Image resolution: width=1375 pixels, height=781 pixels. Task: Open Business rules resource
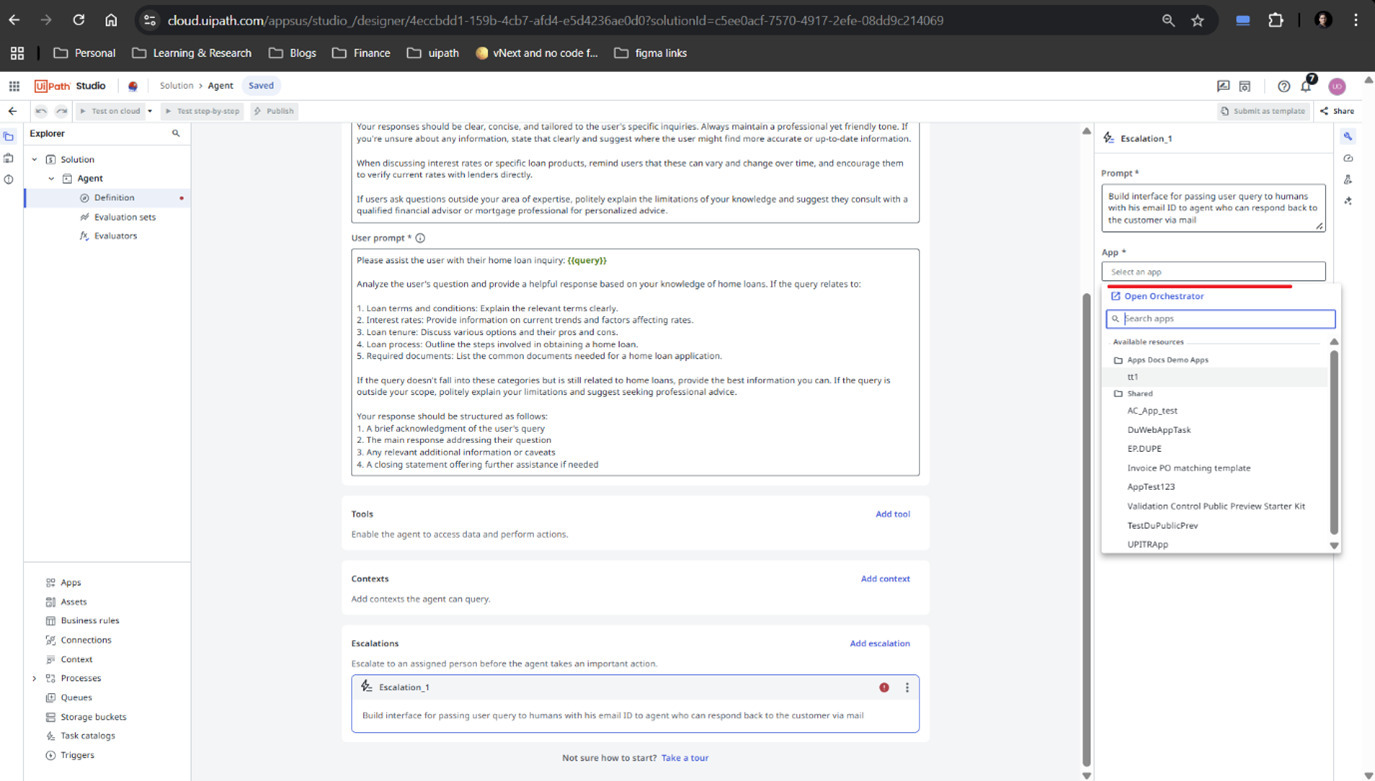point(89,620)
